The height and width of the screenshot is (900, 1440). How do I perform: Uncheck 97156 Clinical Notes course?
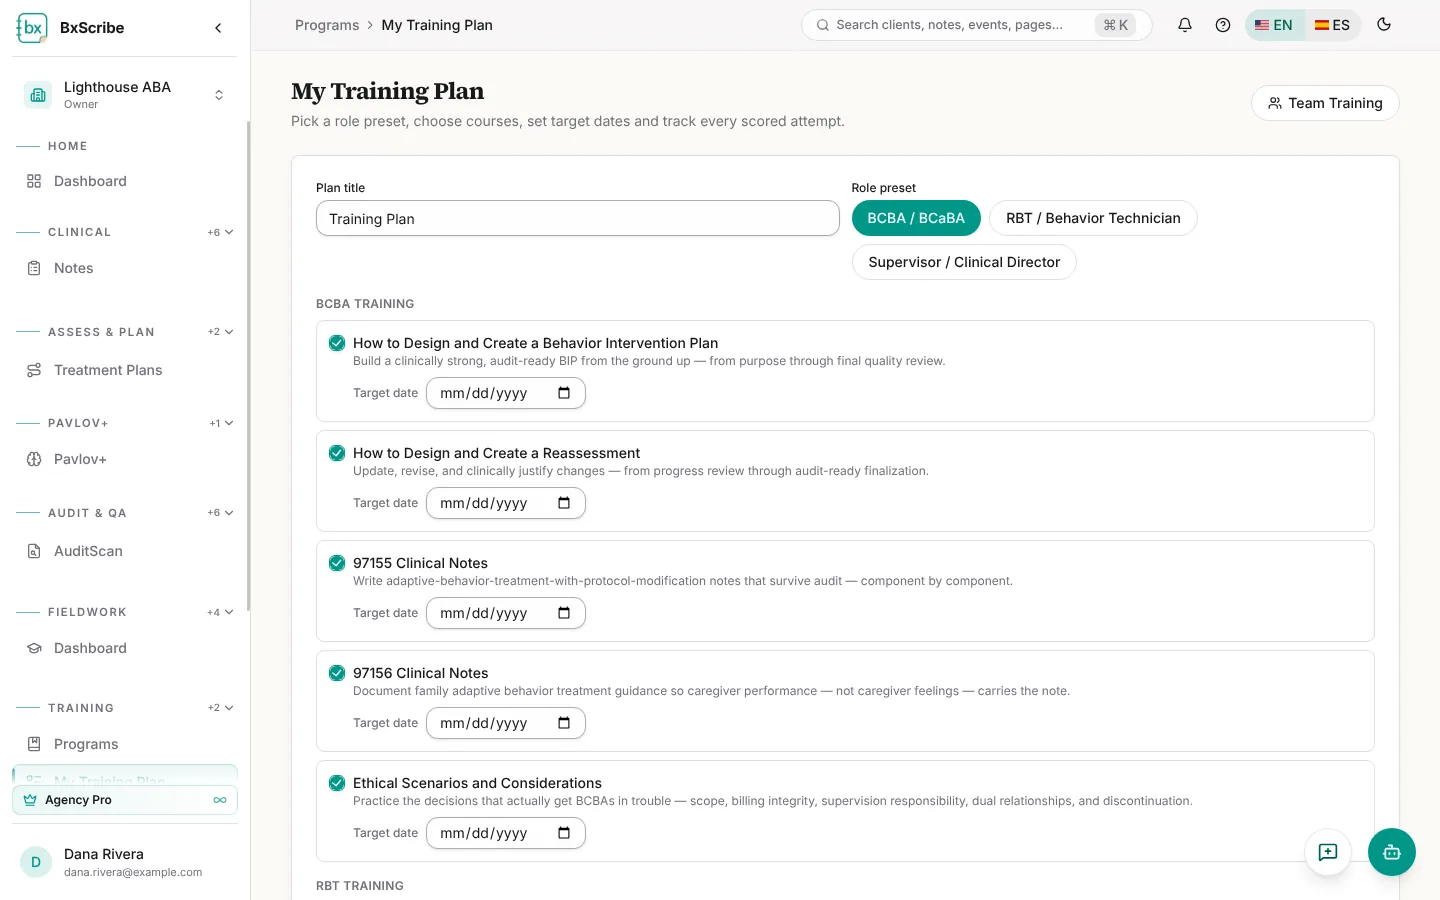pyautogui.click(x=337, y=673)
